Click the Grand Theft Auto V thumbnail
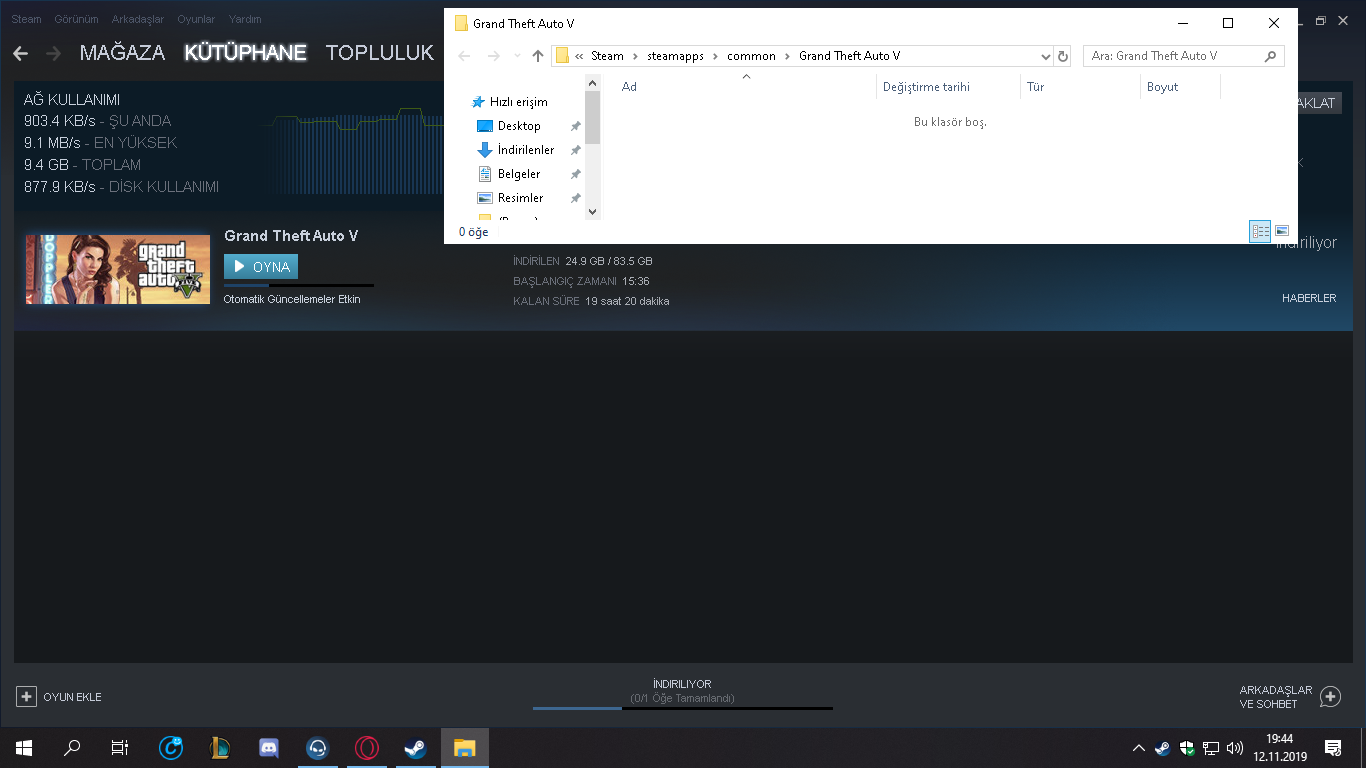The width and height of the screenshot is (1366, 768). [117, 269]
